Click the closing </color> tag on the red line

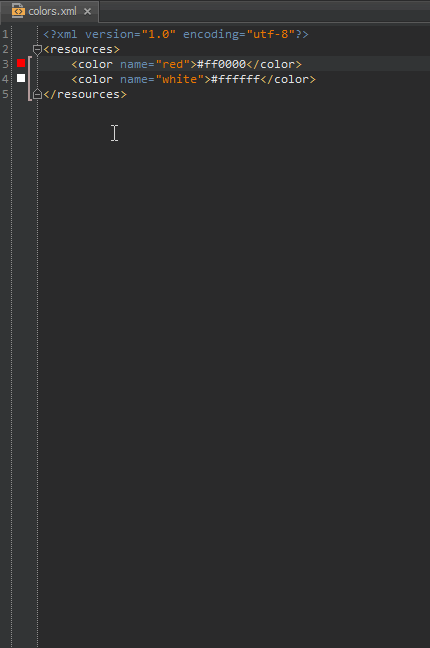click(x=274, y=64)
